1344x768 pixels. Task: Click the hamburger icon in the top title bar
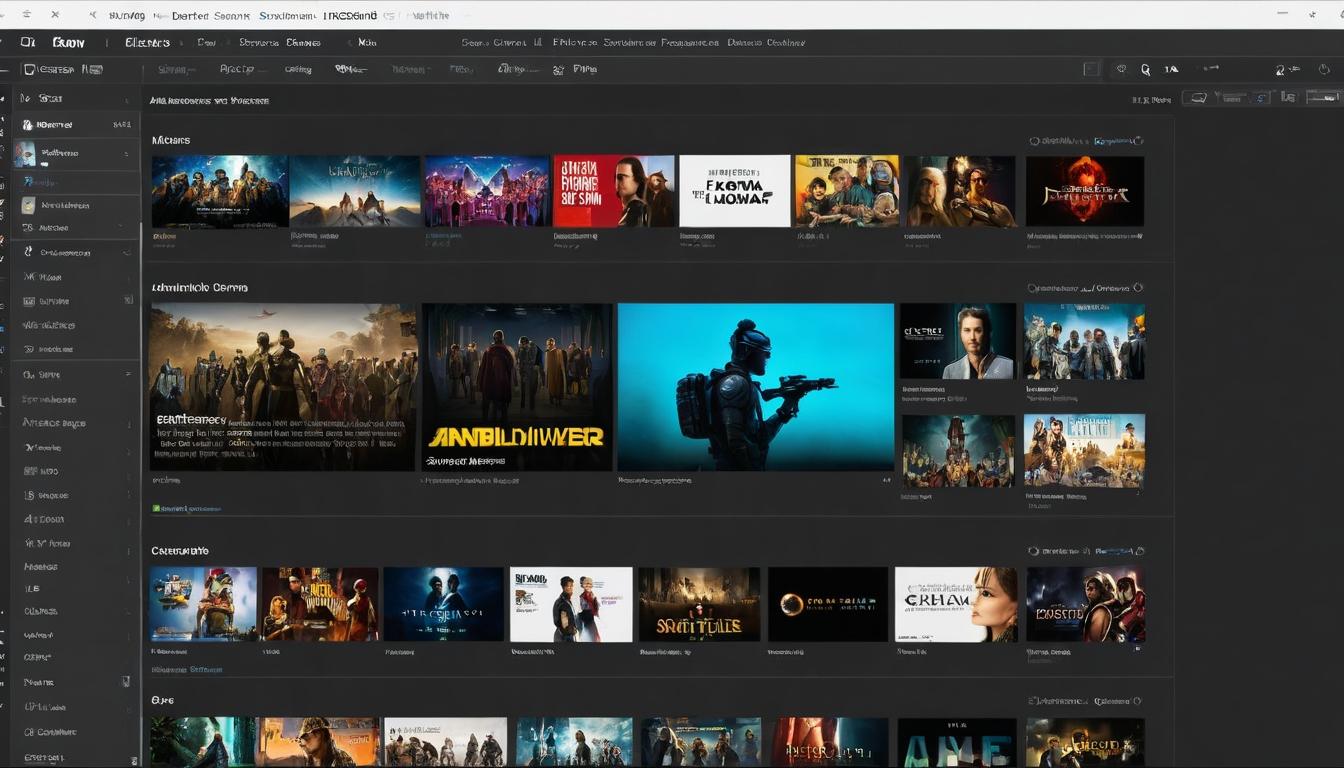[x=26, y=15]
